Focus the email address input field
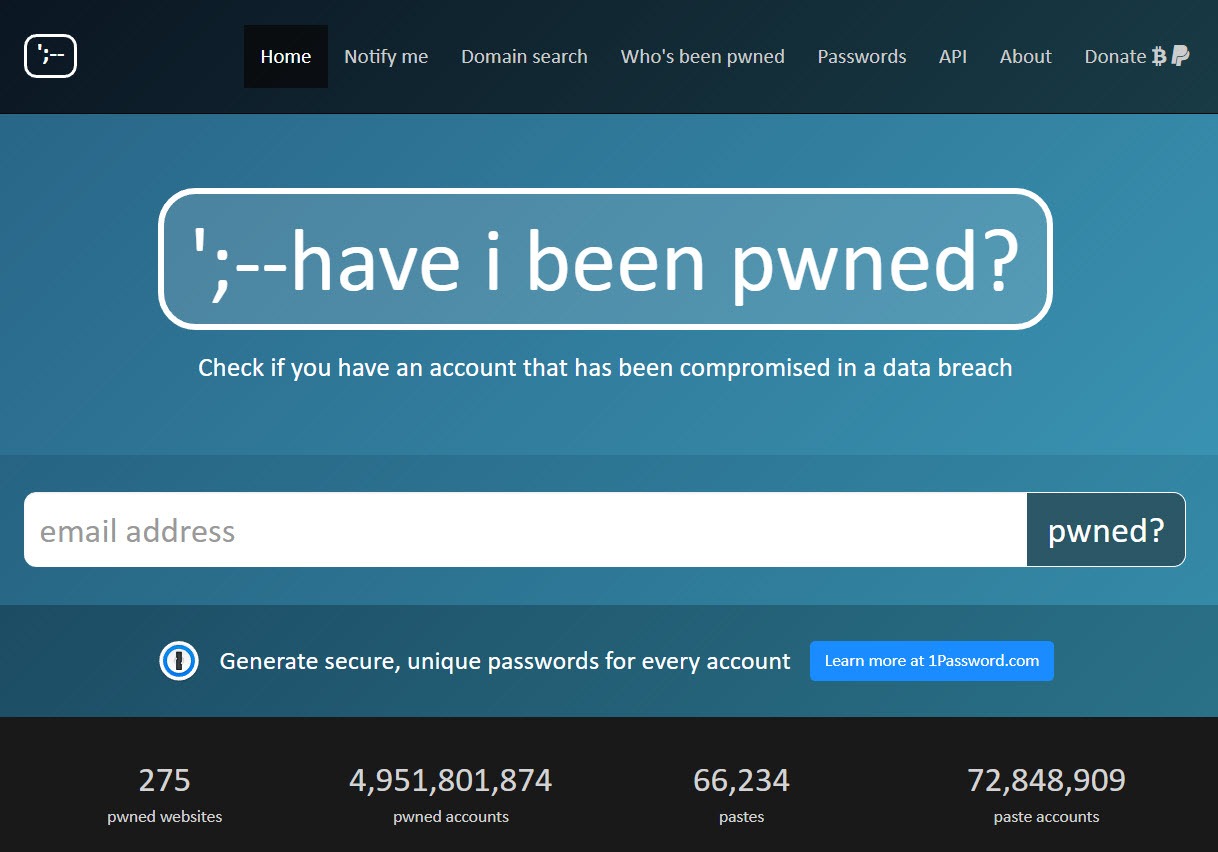Screen dimensions: 1218x852 (525, 530)
